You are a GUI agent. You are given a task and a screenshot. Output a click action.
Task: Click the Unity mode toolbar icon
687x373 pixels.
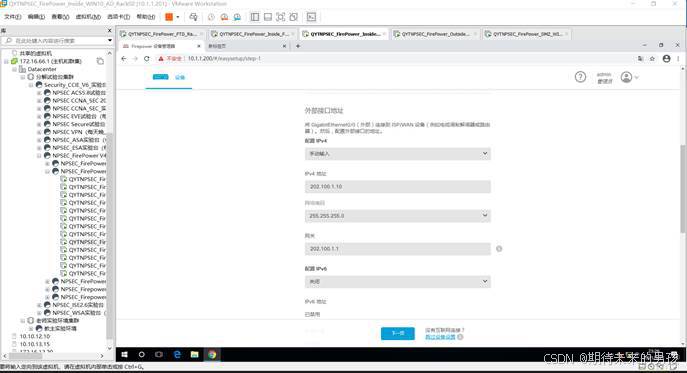(294, 17)
